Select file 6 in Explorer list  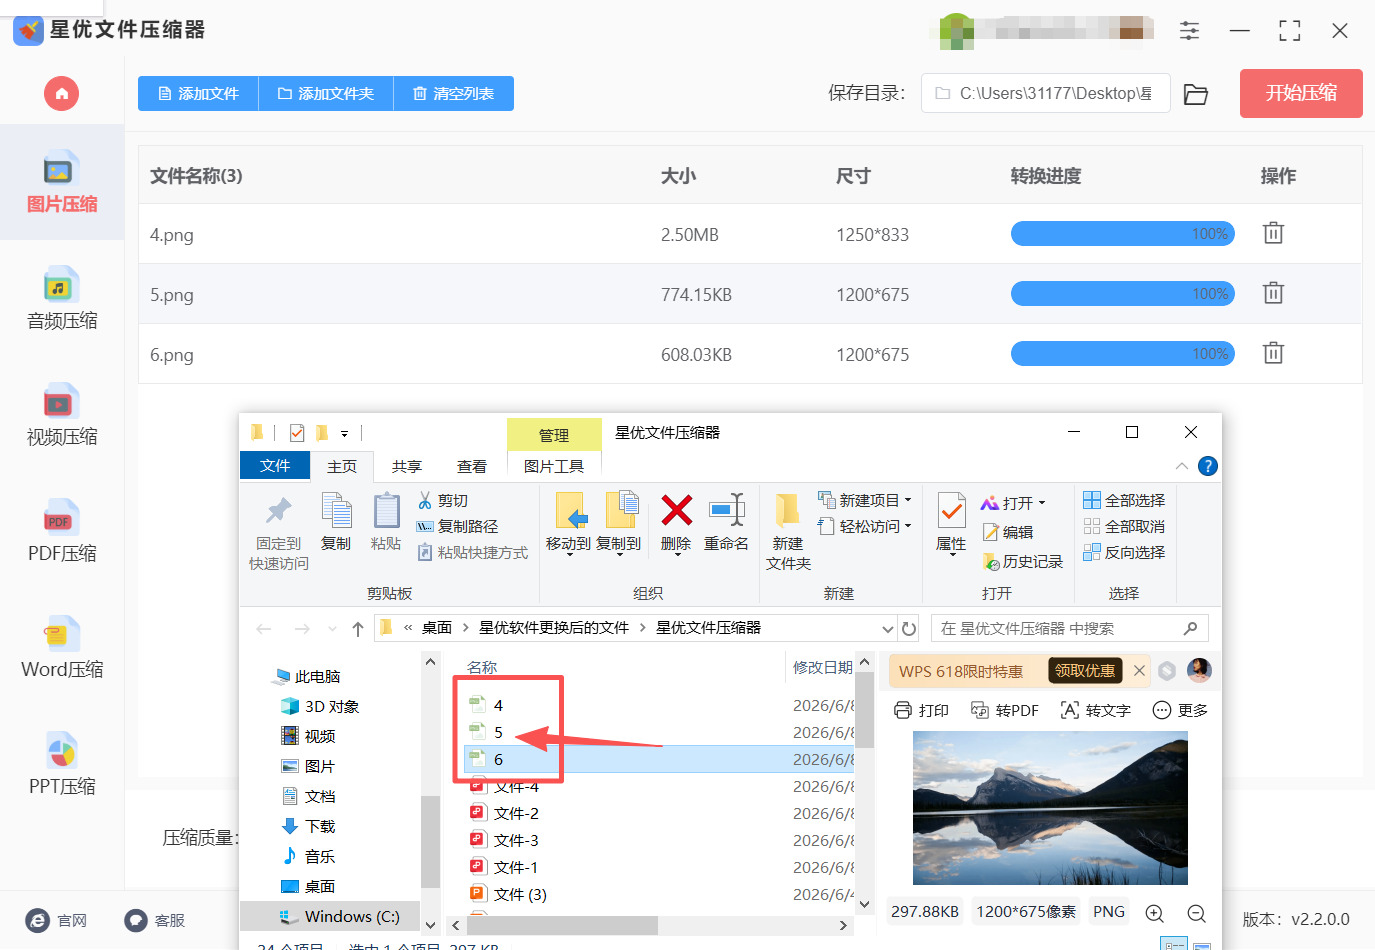(x=659, y=759)
